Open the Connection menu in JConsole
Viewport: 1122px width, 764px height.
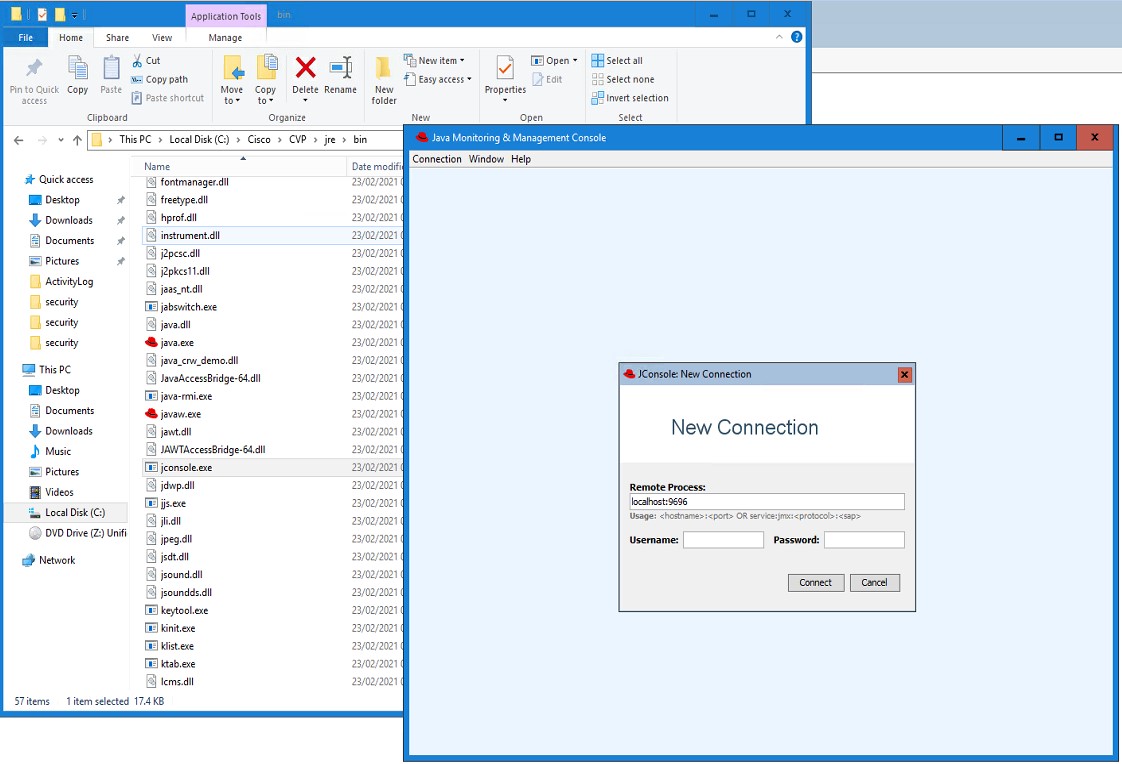(436, 160)
